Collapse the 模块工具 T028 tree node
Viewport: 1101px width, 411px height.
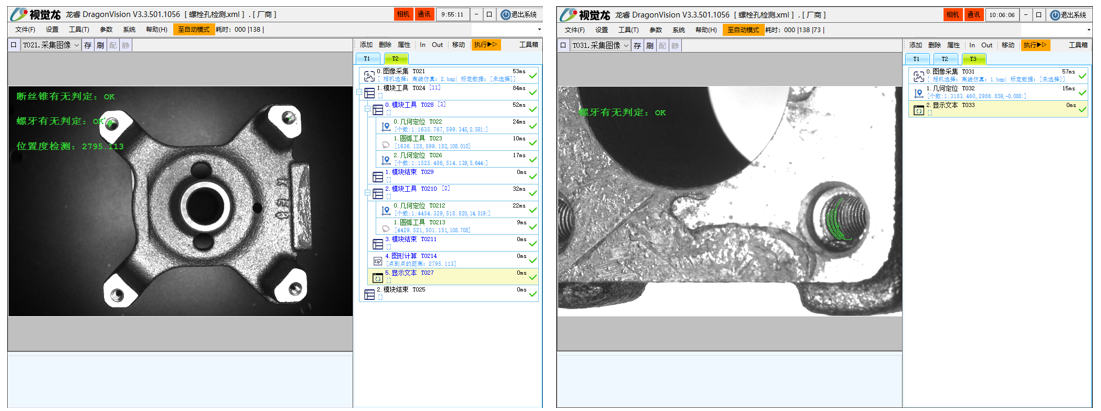367,110
